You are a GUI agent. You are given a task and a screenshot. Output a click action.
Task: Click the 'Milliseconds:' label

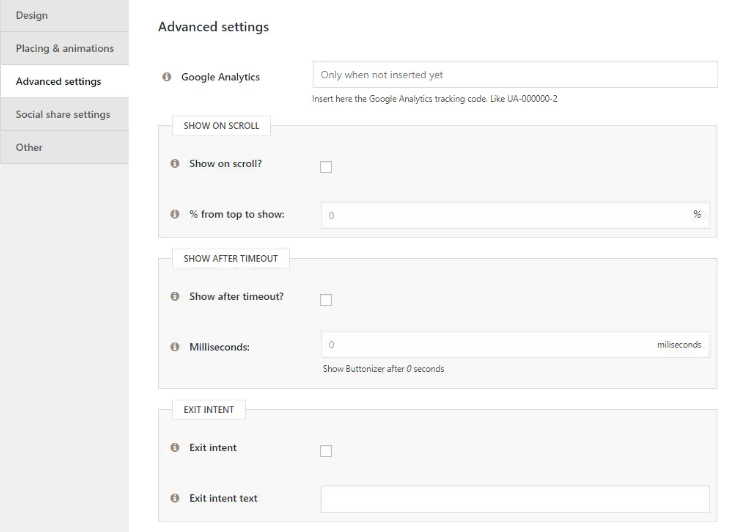tap(219, 347)
